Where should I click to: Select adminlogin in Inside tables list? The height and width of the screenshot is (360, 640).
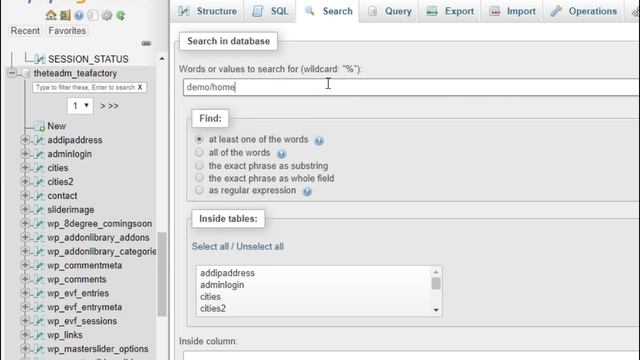click(x=222, y=285)
